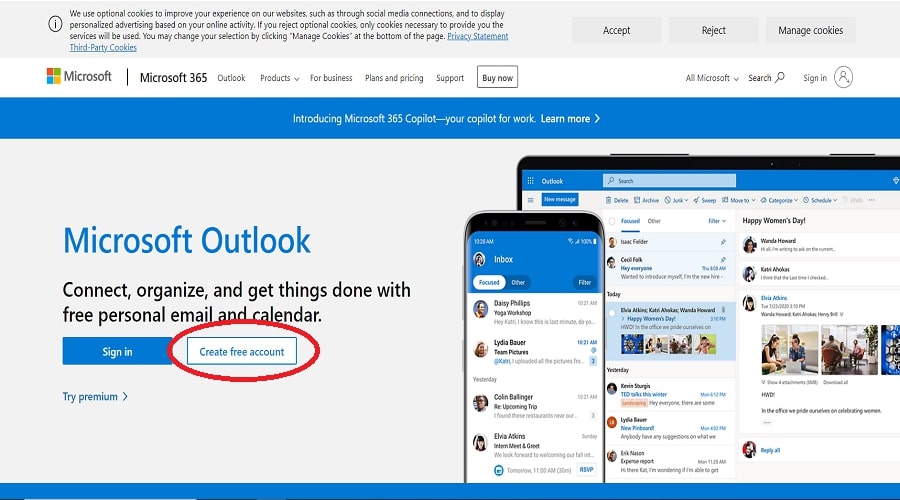Open Daisy Phillips Yoga Workshop email on phone
Viewport: 900px width, 500px height.
534,312
